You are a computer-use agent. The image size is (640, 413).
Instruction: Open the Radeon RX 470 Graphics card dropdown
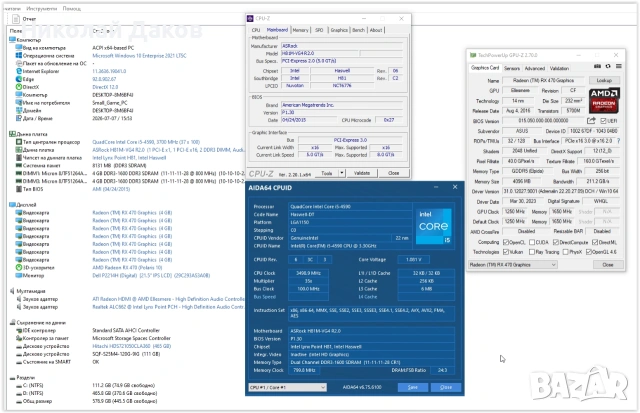[513, 265]
